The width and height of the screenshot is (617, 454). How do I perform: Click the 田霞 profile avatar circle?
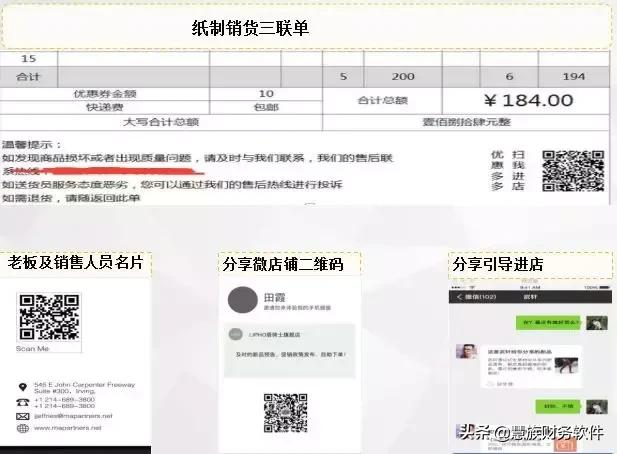pos(243,300)
